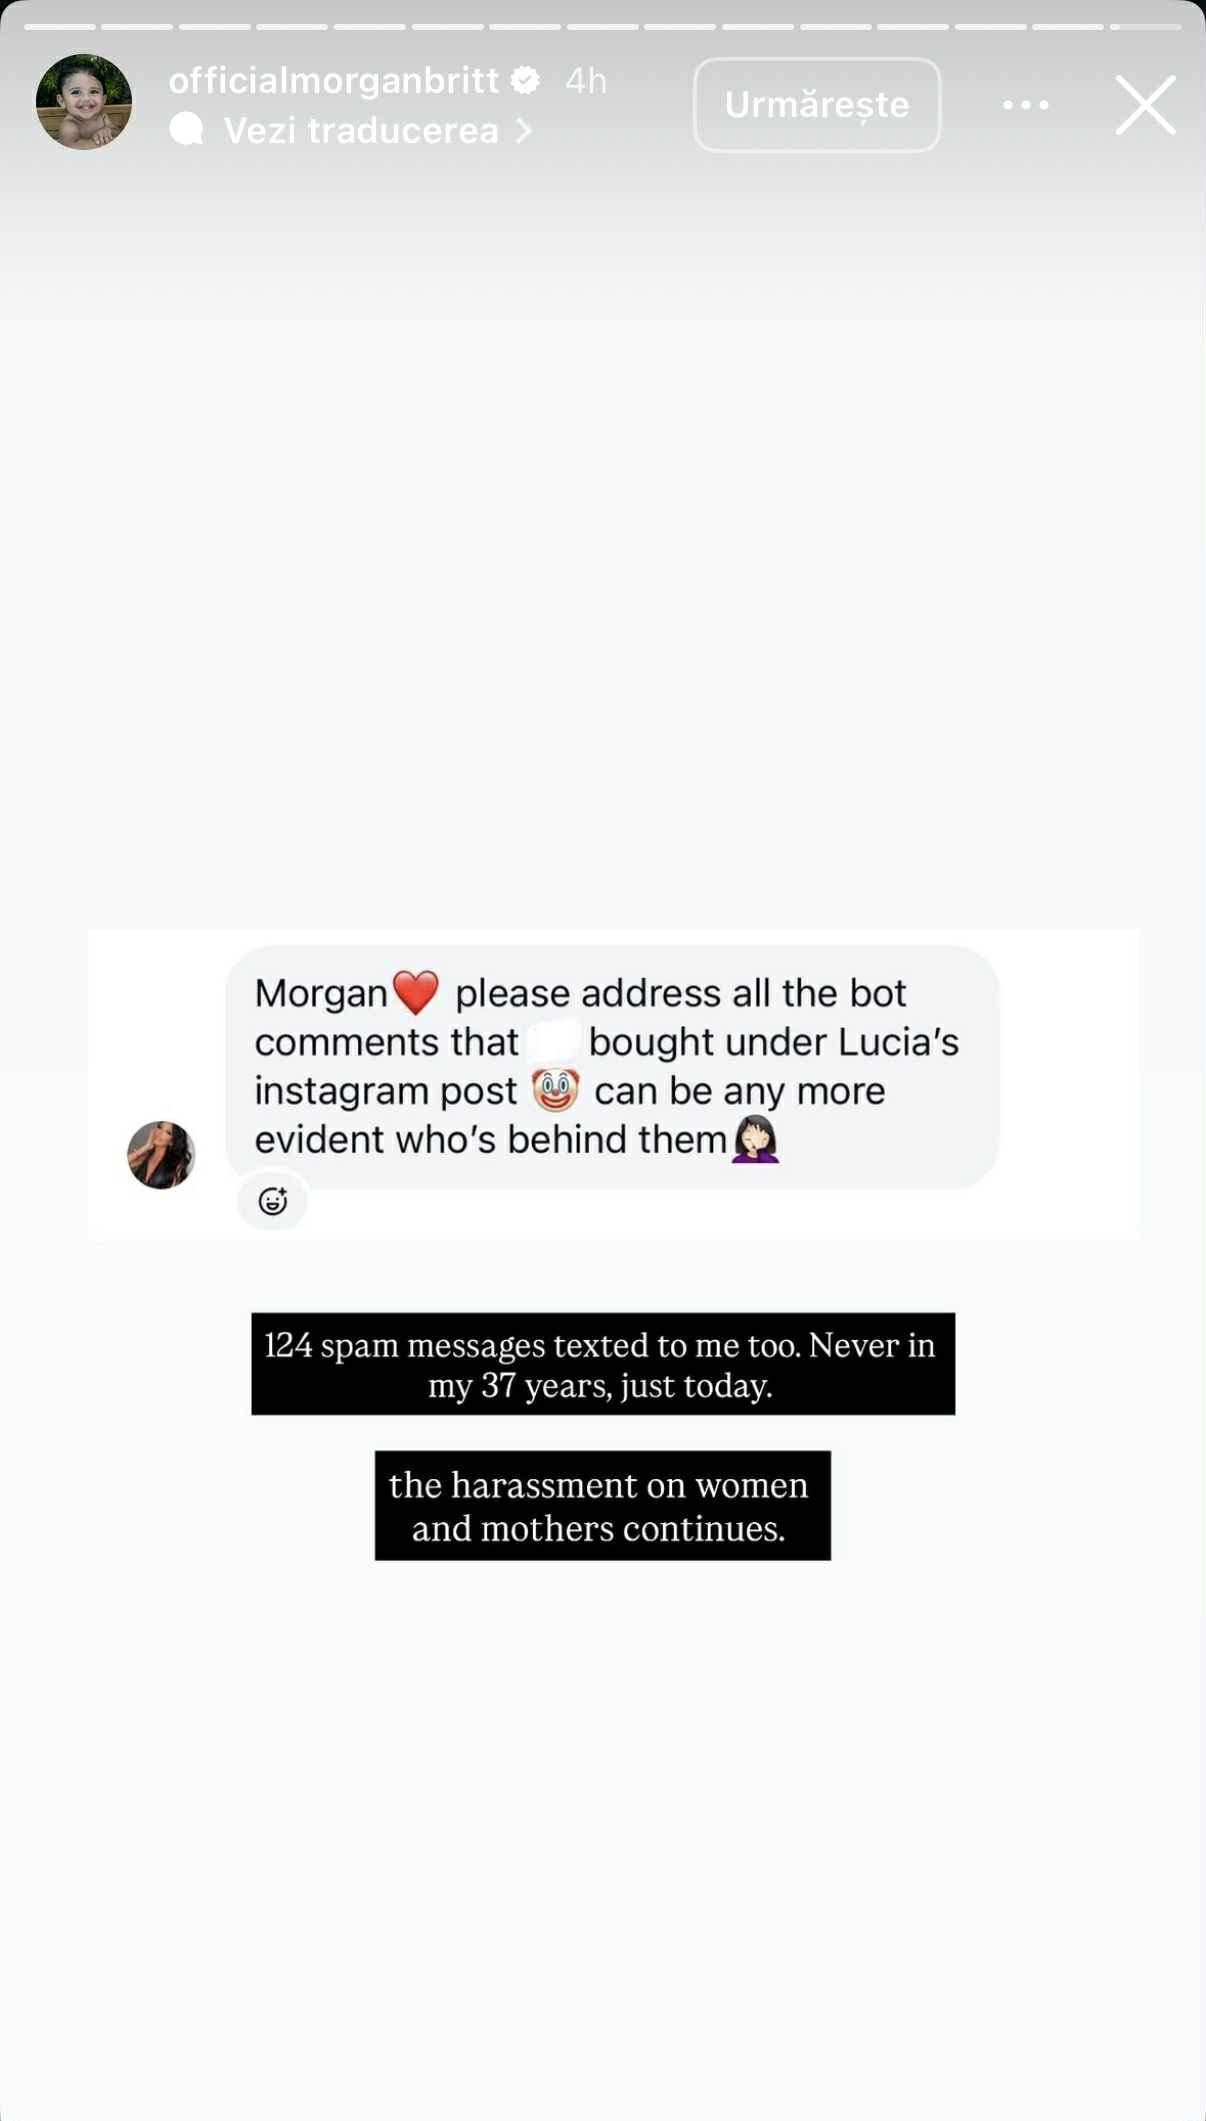Click the verified badge next to username
1206x2121 pixels.
[525, 81]
